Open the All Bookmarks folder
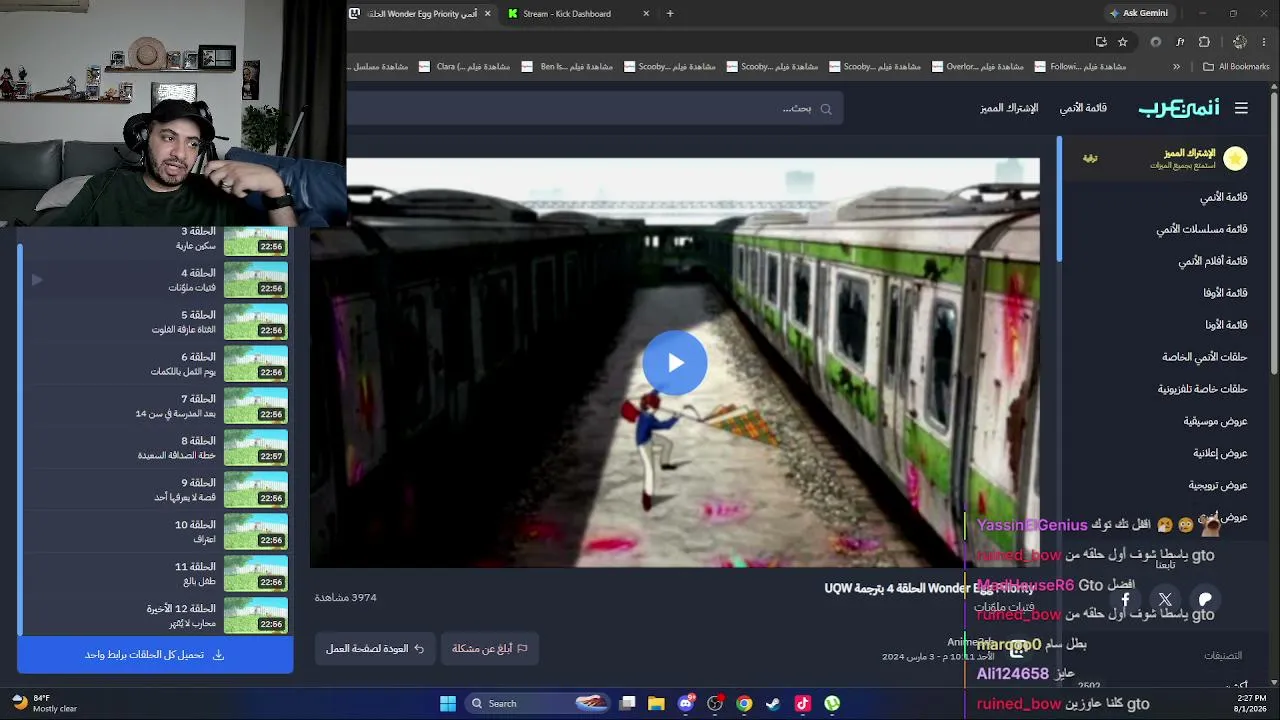This screenshot has height=720, width=1280. 1236,67
